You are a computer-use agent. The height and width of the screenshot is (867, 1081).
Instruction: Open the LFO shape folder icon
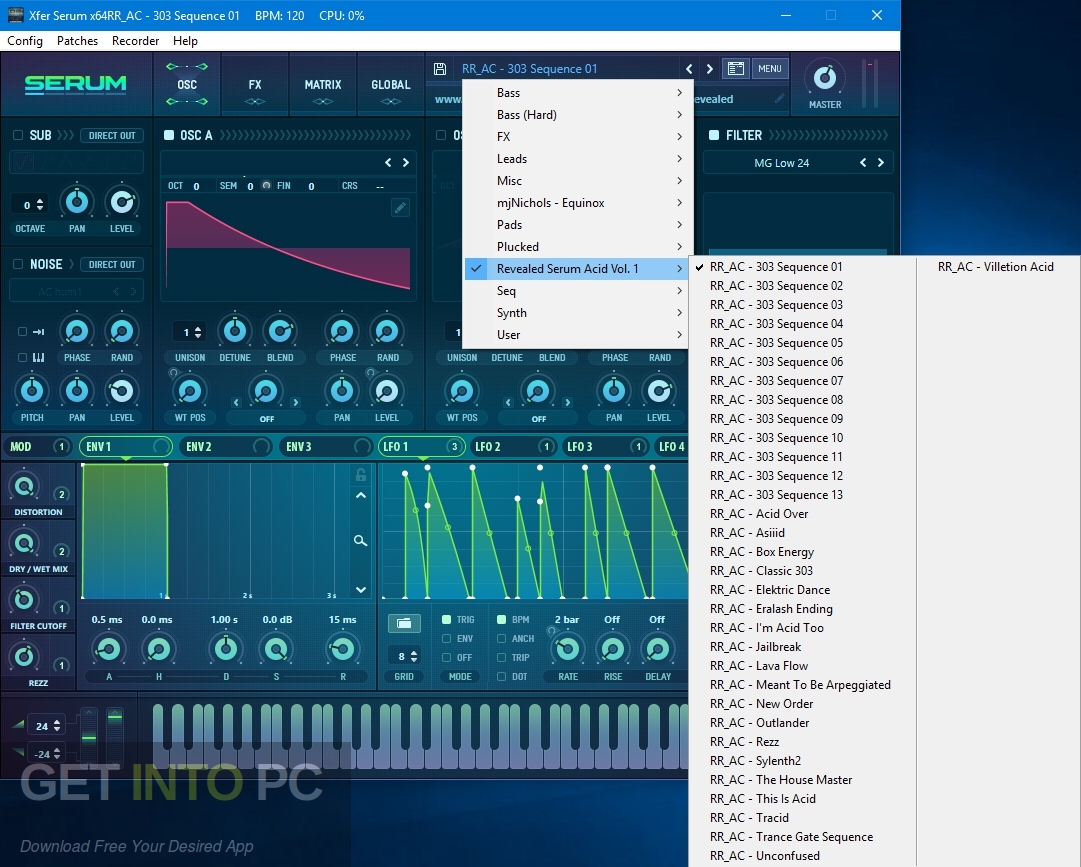pos(404,624)
